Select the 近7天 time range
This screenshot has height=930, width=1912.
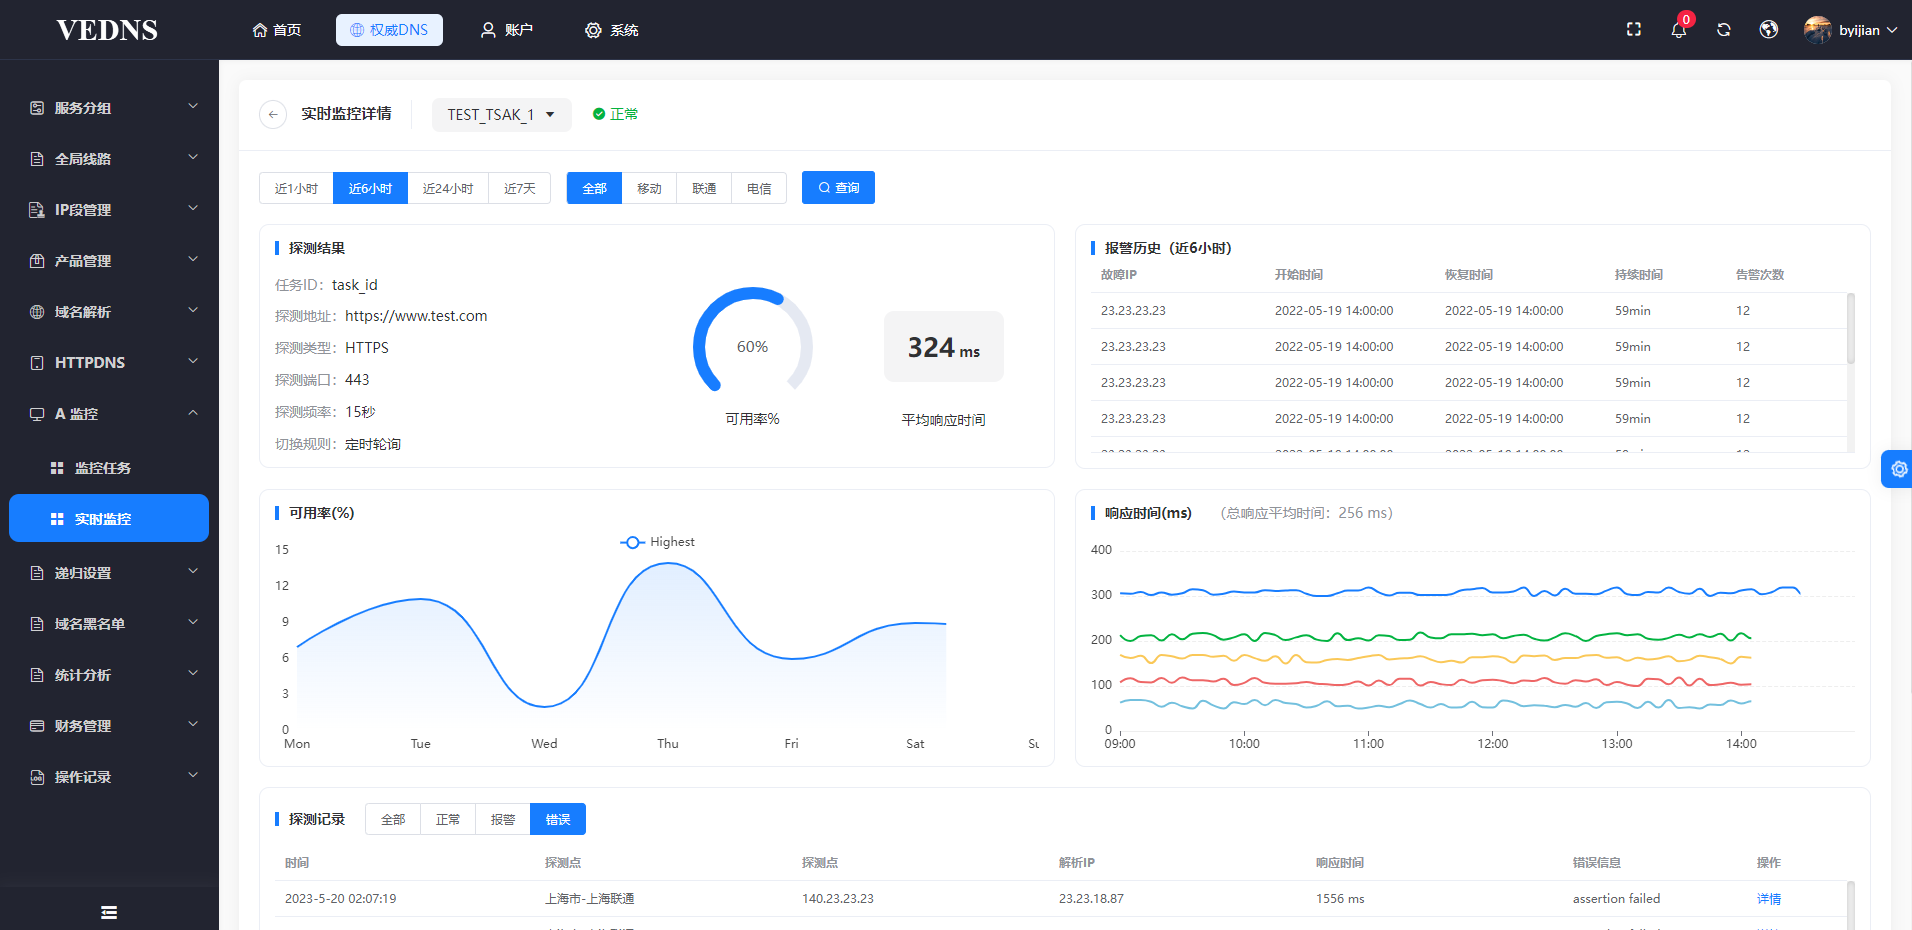point(519,188)
